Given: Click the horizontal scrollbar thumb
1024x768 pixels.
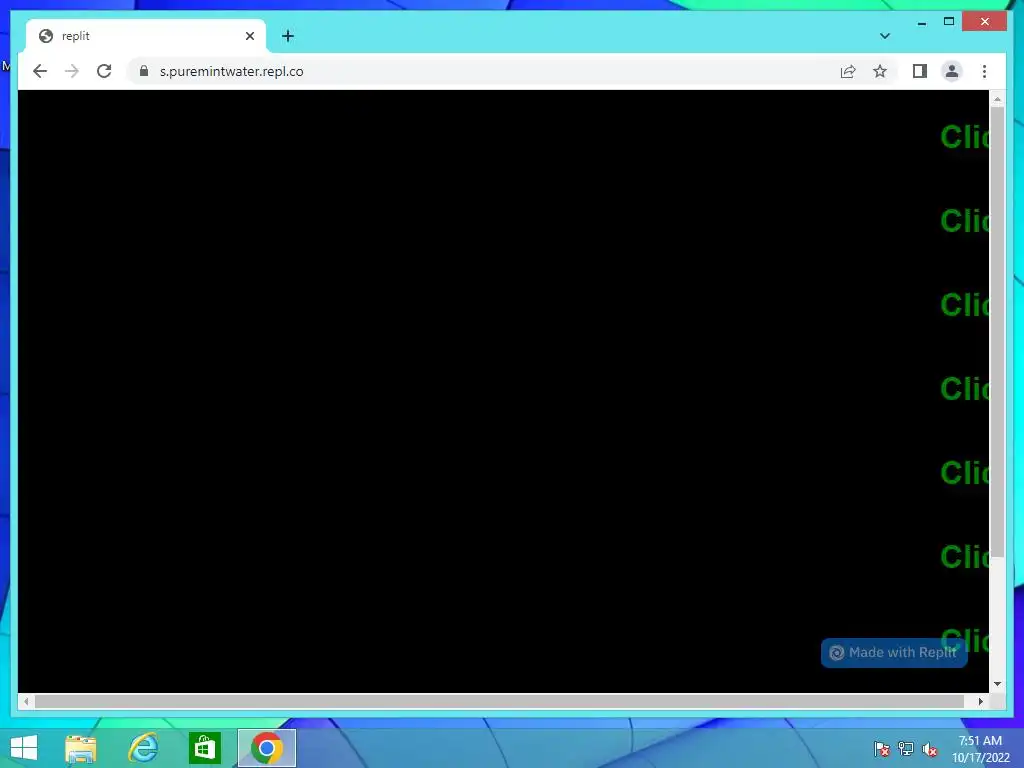Looking at the screenshot, I should [x=500, y=701].
